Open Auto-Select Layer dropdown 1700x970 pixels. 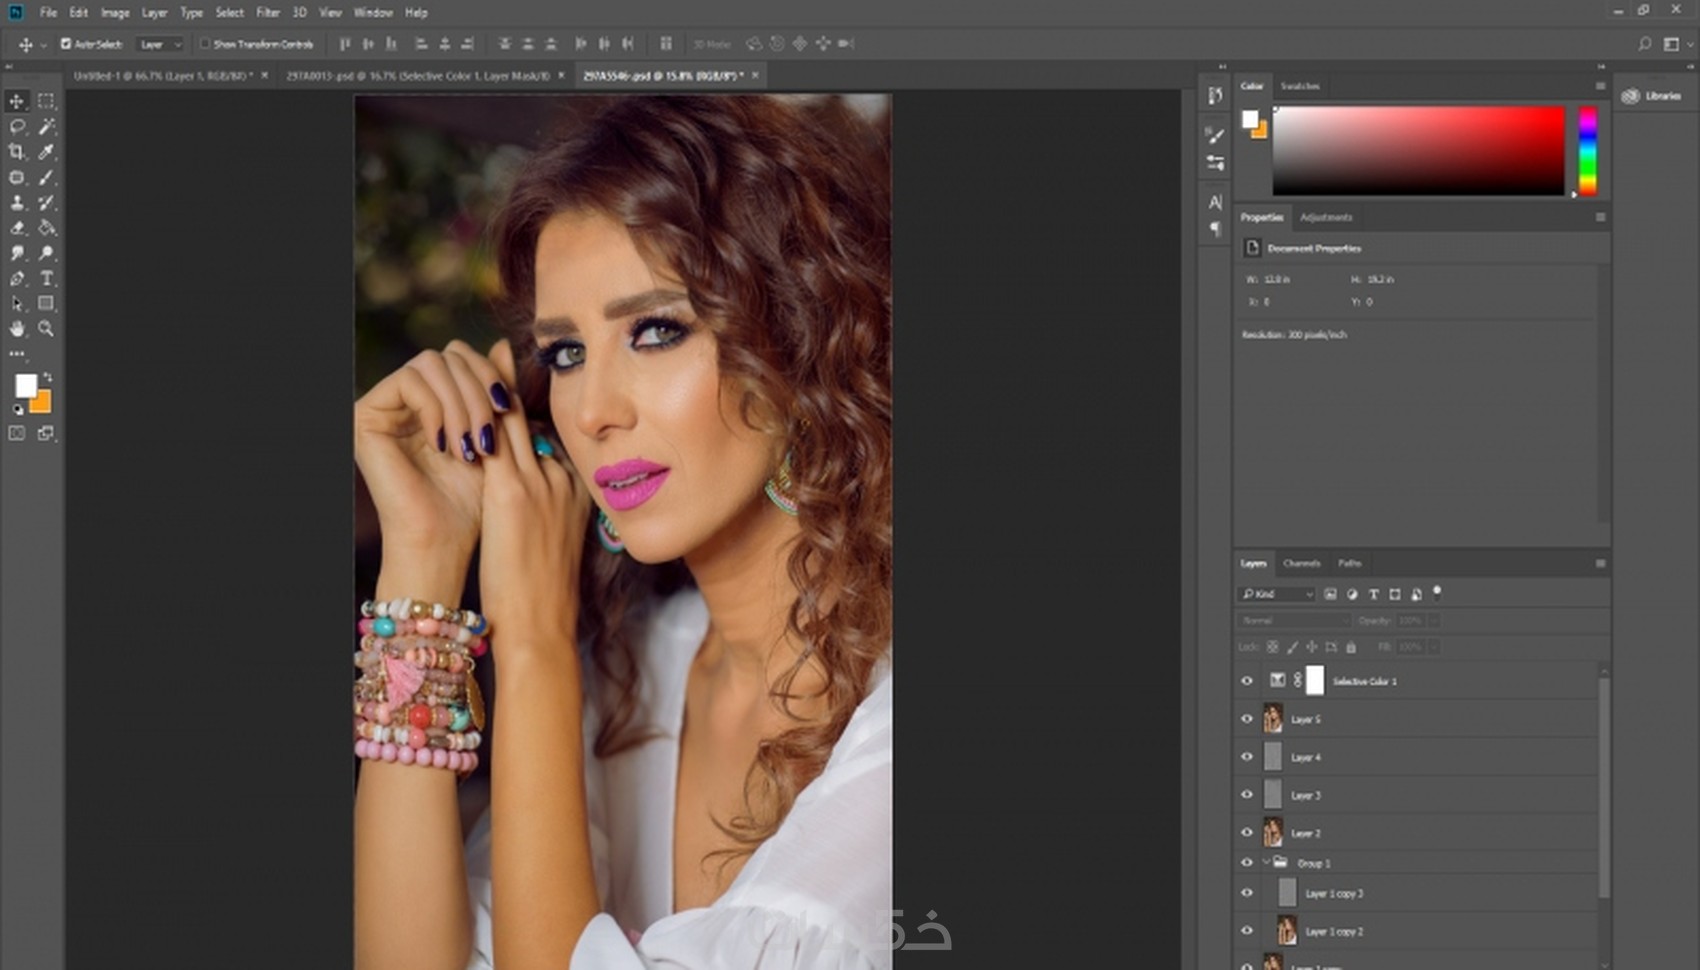[x=160, y=44]
